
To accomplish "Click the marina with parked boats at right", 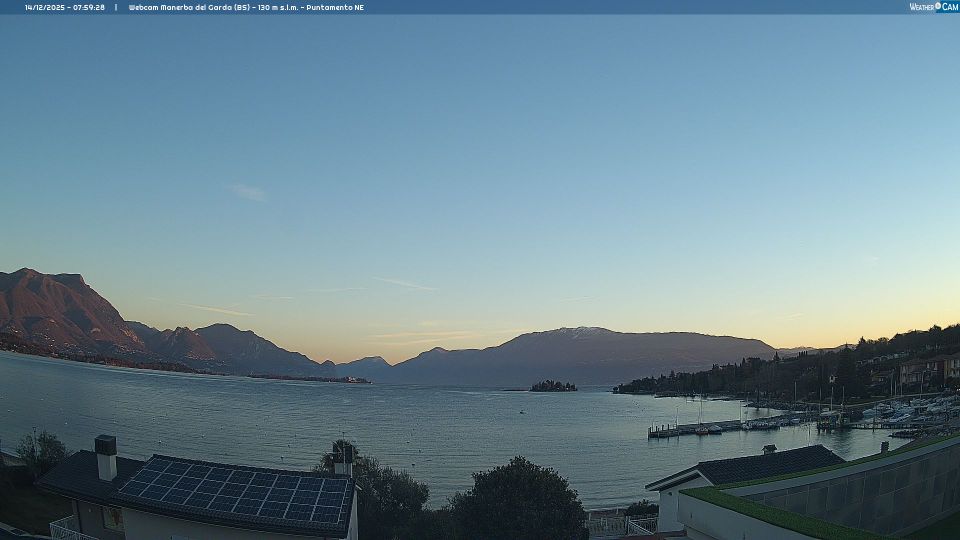I will click(900, 413).
